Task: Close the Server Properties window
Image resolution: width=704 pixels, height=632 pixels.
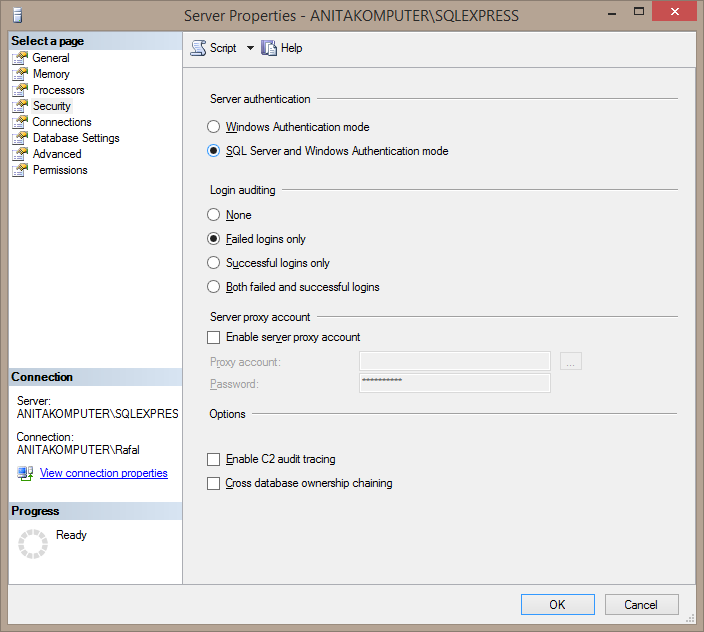Action: [x=674, y=12]
